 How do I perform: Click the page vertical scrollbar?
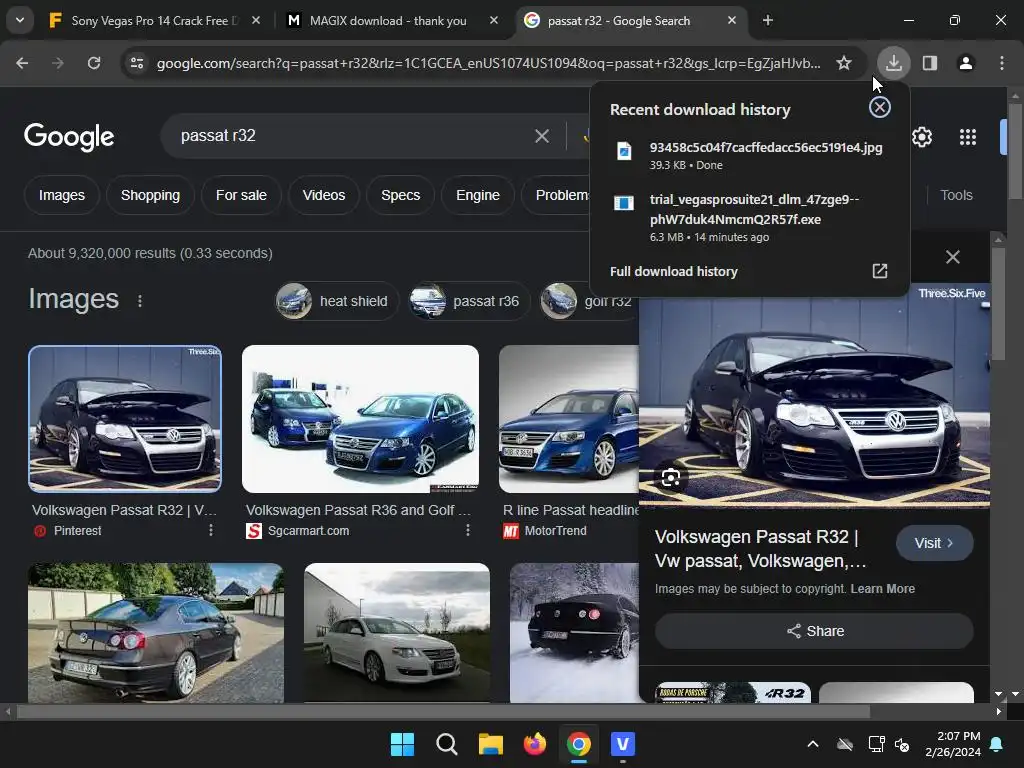(x=1015, y=150)
